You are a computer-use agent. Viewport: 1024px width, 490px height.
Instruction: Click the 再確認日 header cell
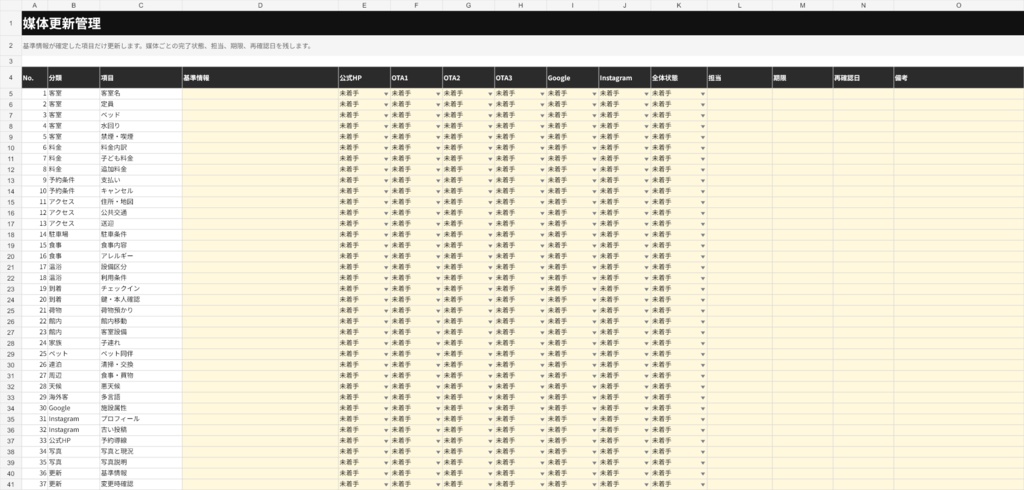pos(863,78)
